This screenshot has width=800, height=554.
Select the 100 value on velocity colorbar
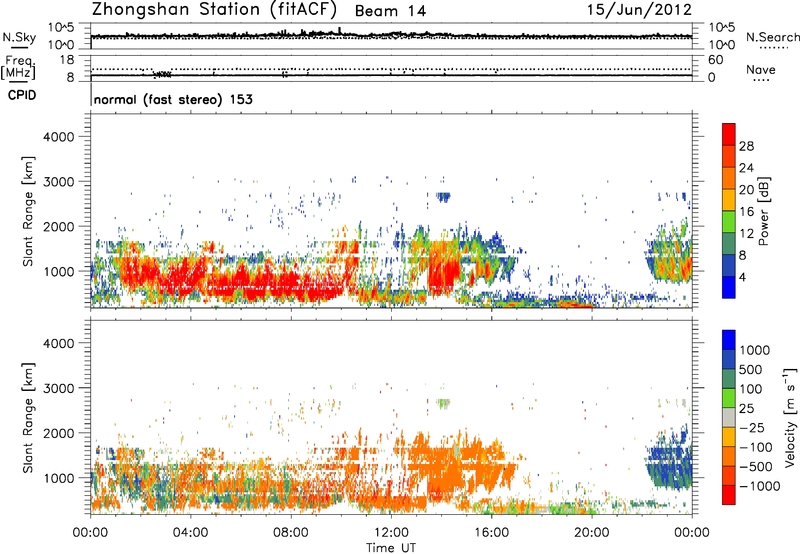[x=751, y=389]
